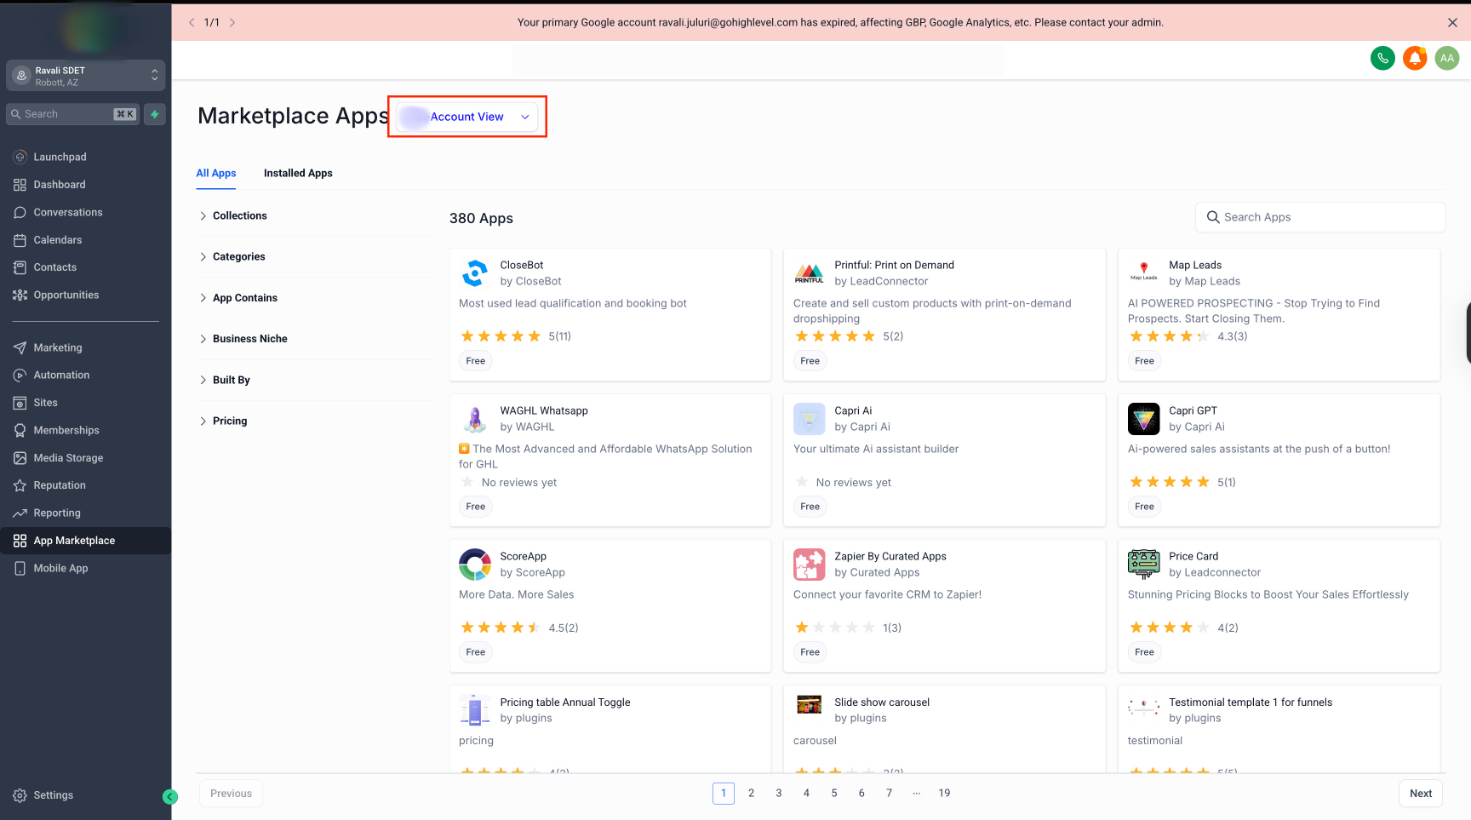
Task: Select current page 1 in pagination
Action: pos(724,793)
